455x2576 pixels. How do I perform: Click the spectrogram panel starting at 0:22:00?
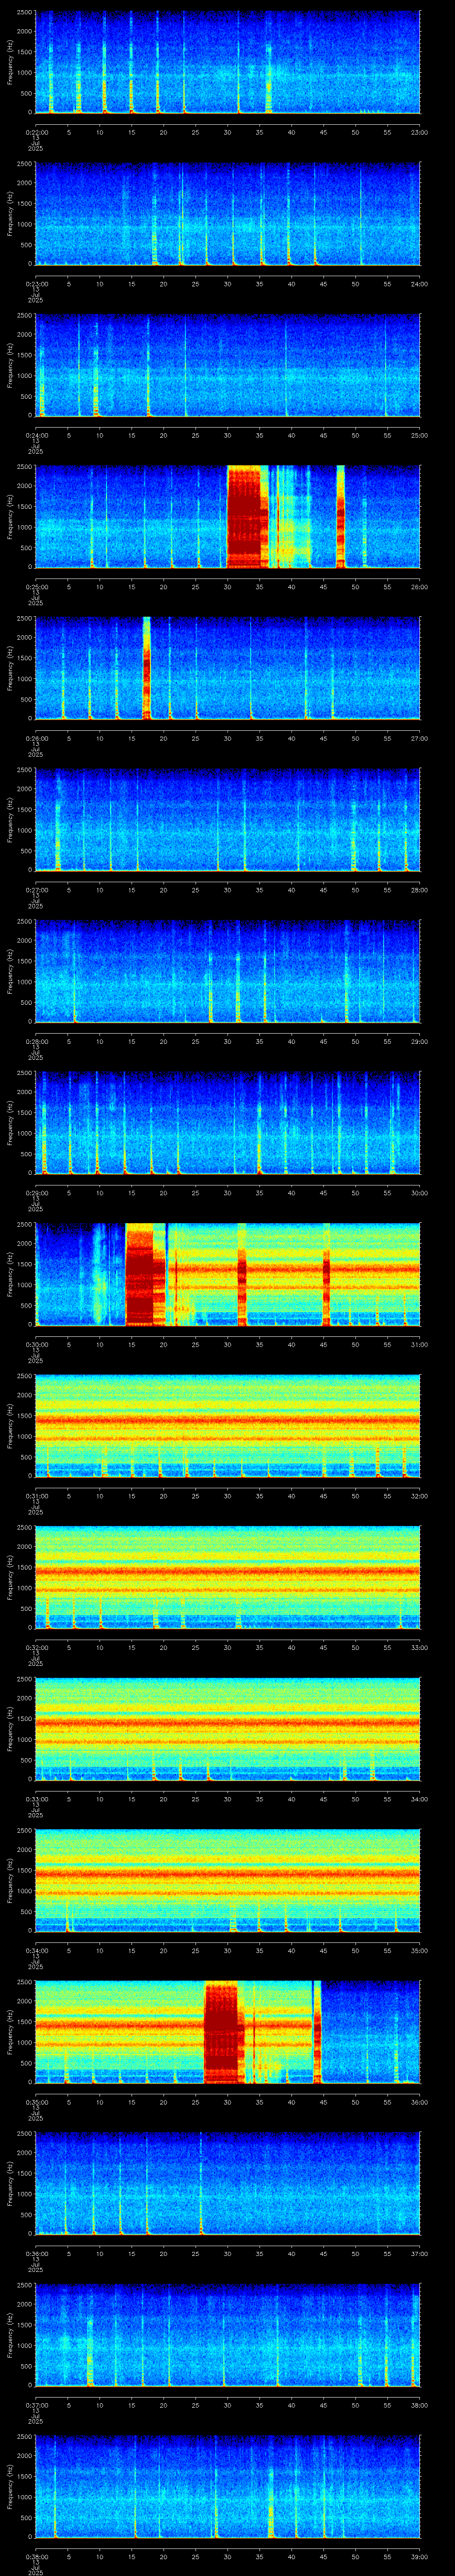pos(227,62)
